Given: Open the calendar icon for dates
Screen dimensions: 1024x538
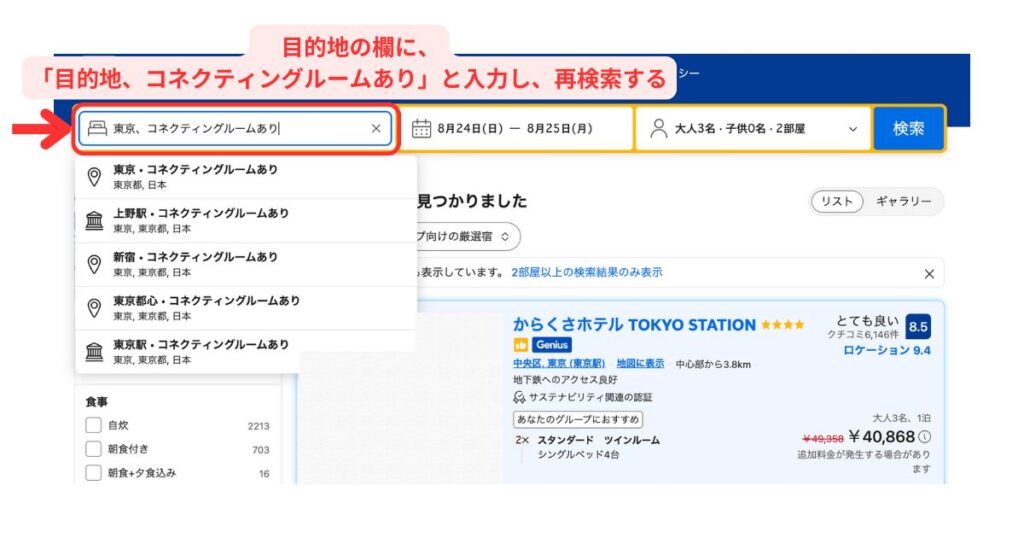Looking at the screenshot, I should (x=421, y=129).
